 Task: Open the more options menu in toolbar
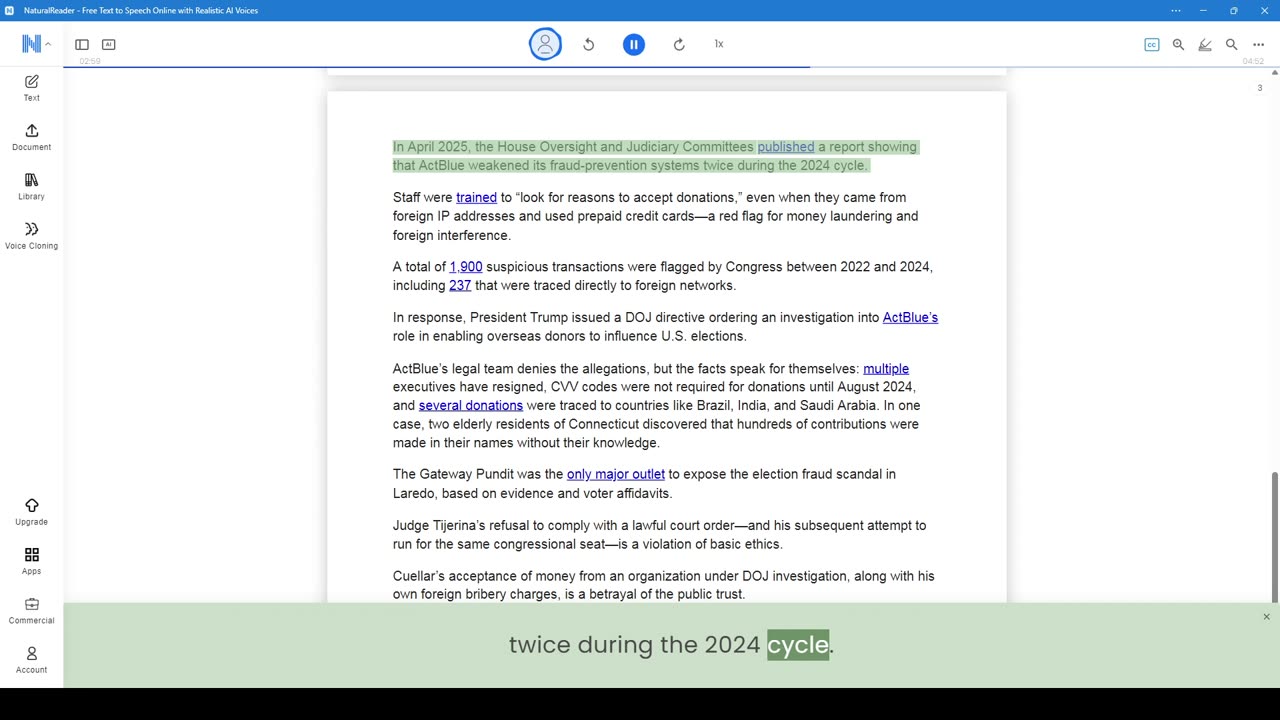click(x=1259, y=44)
